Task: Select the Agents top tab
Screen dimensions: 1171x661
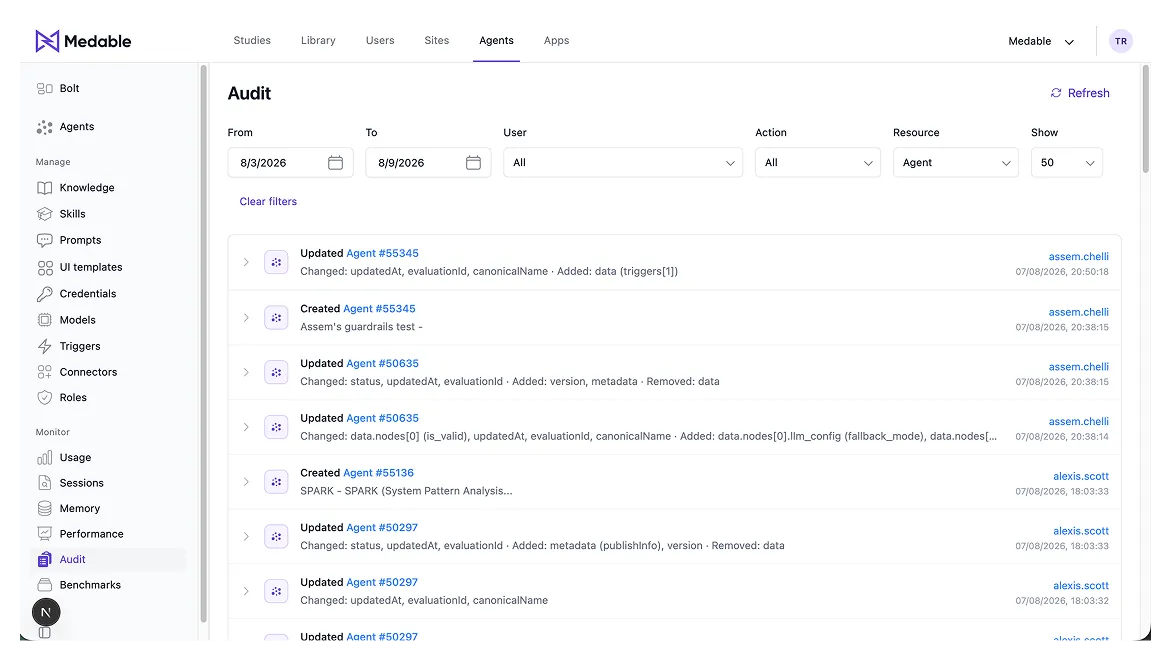Action: pyautogui.click(x=497, y=40)
